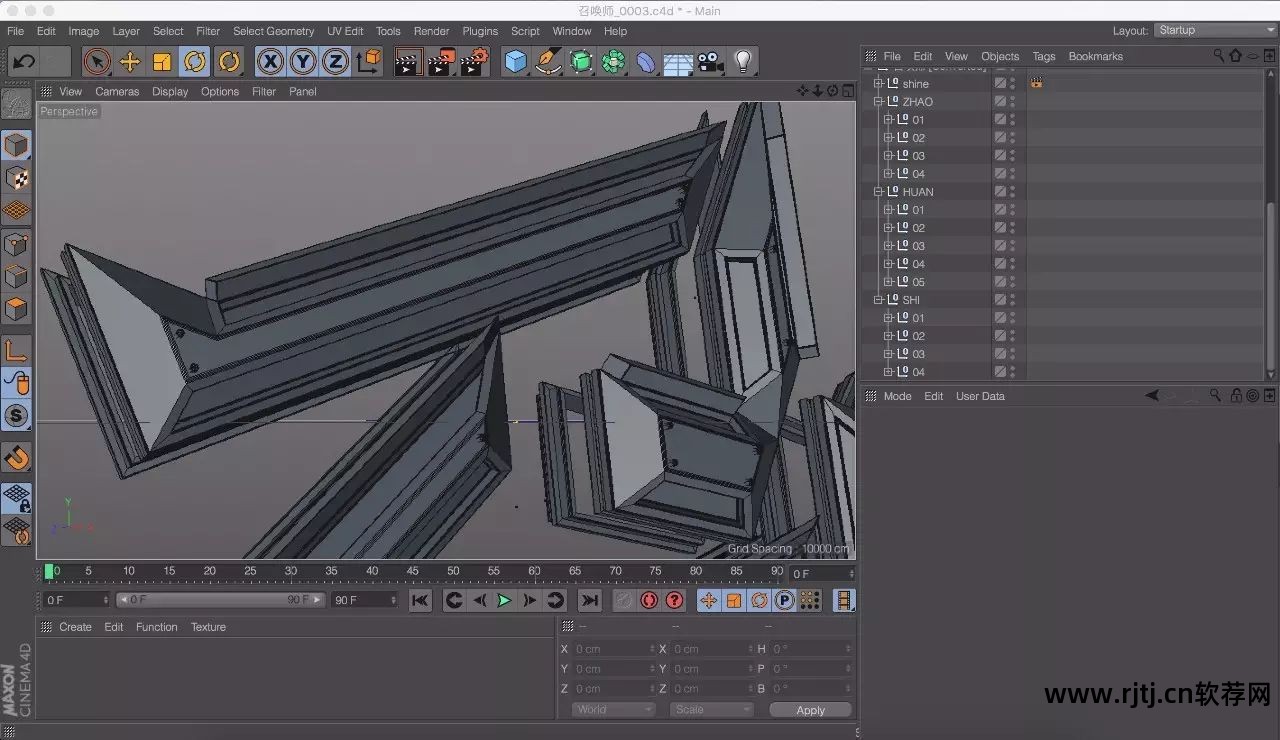Open the Light object icon

coord(742,62)
